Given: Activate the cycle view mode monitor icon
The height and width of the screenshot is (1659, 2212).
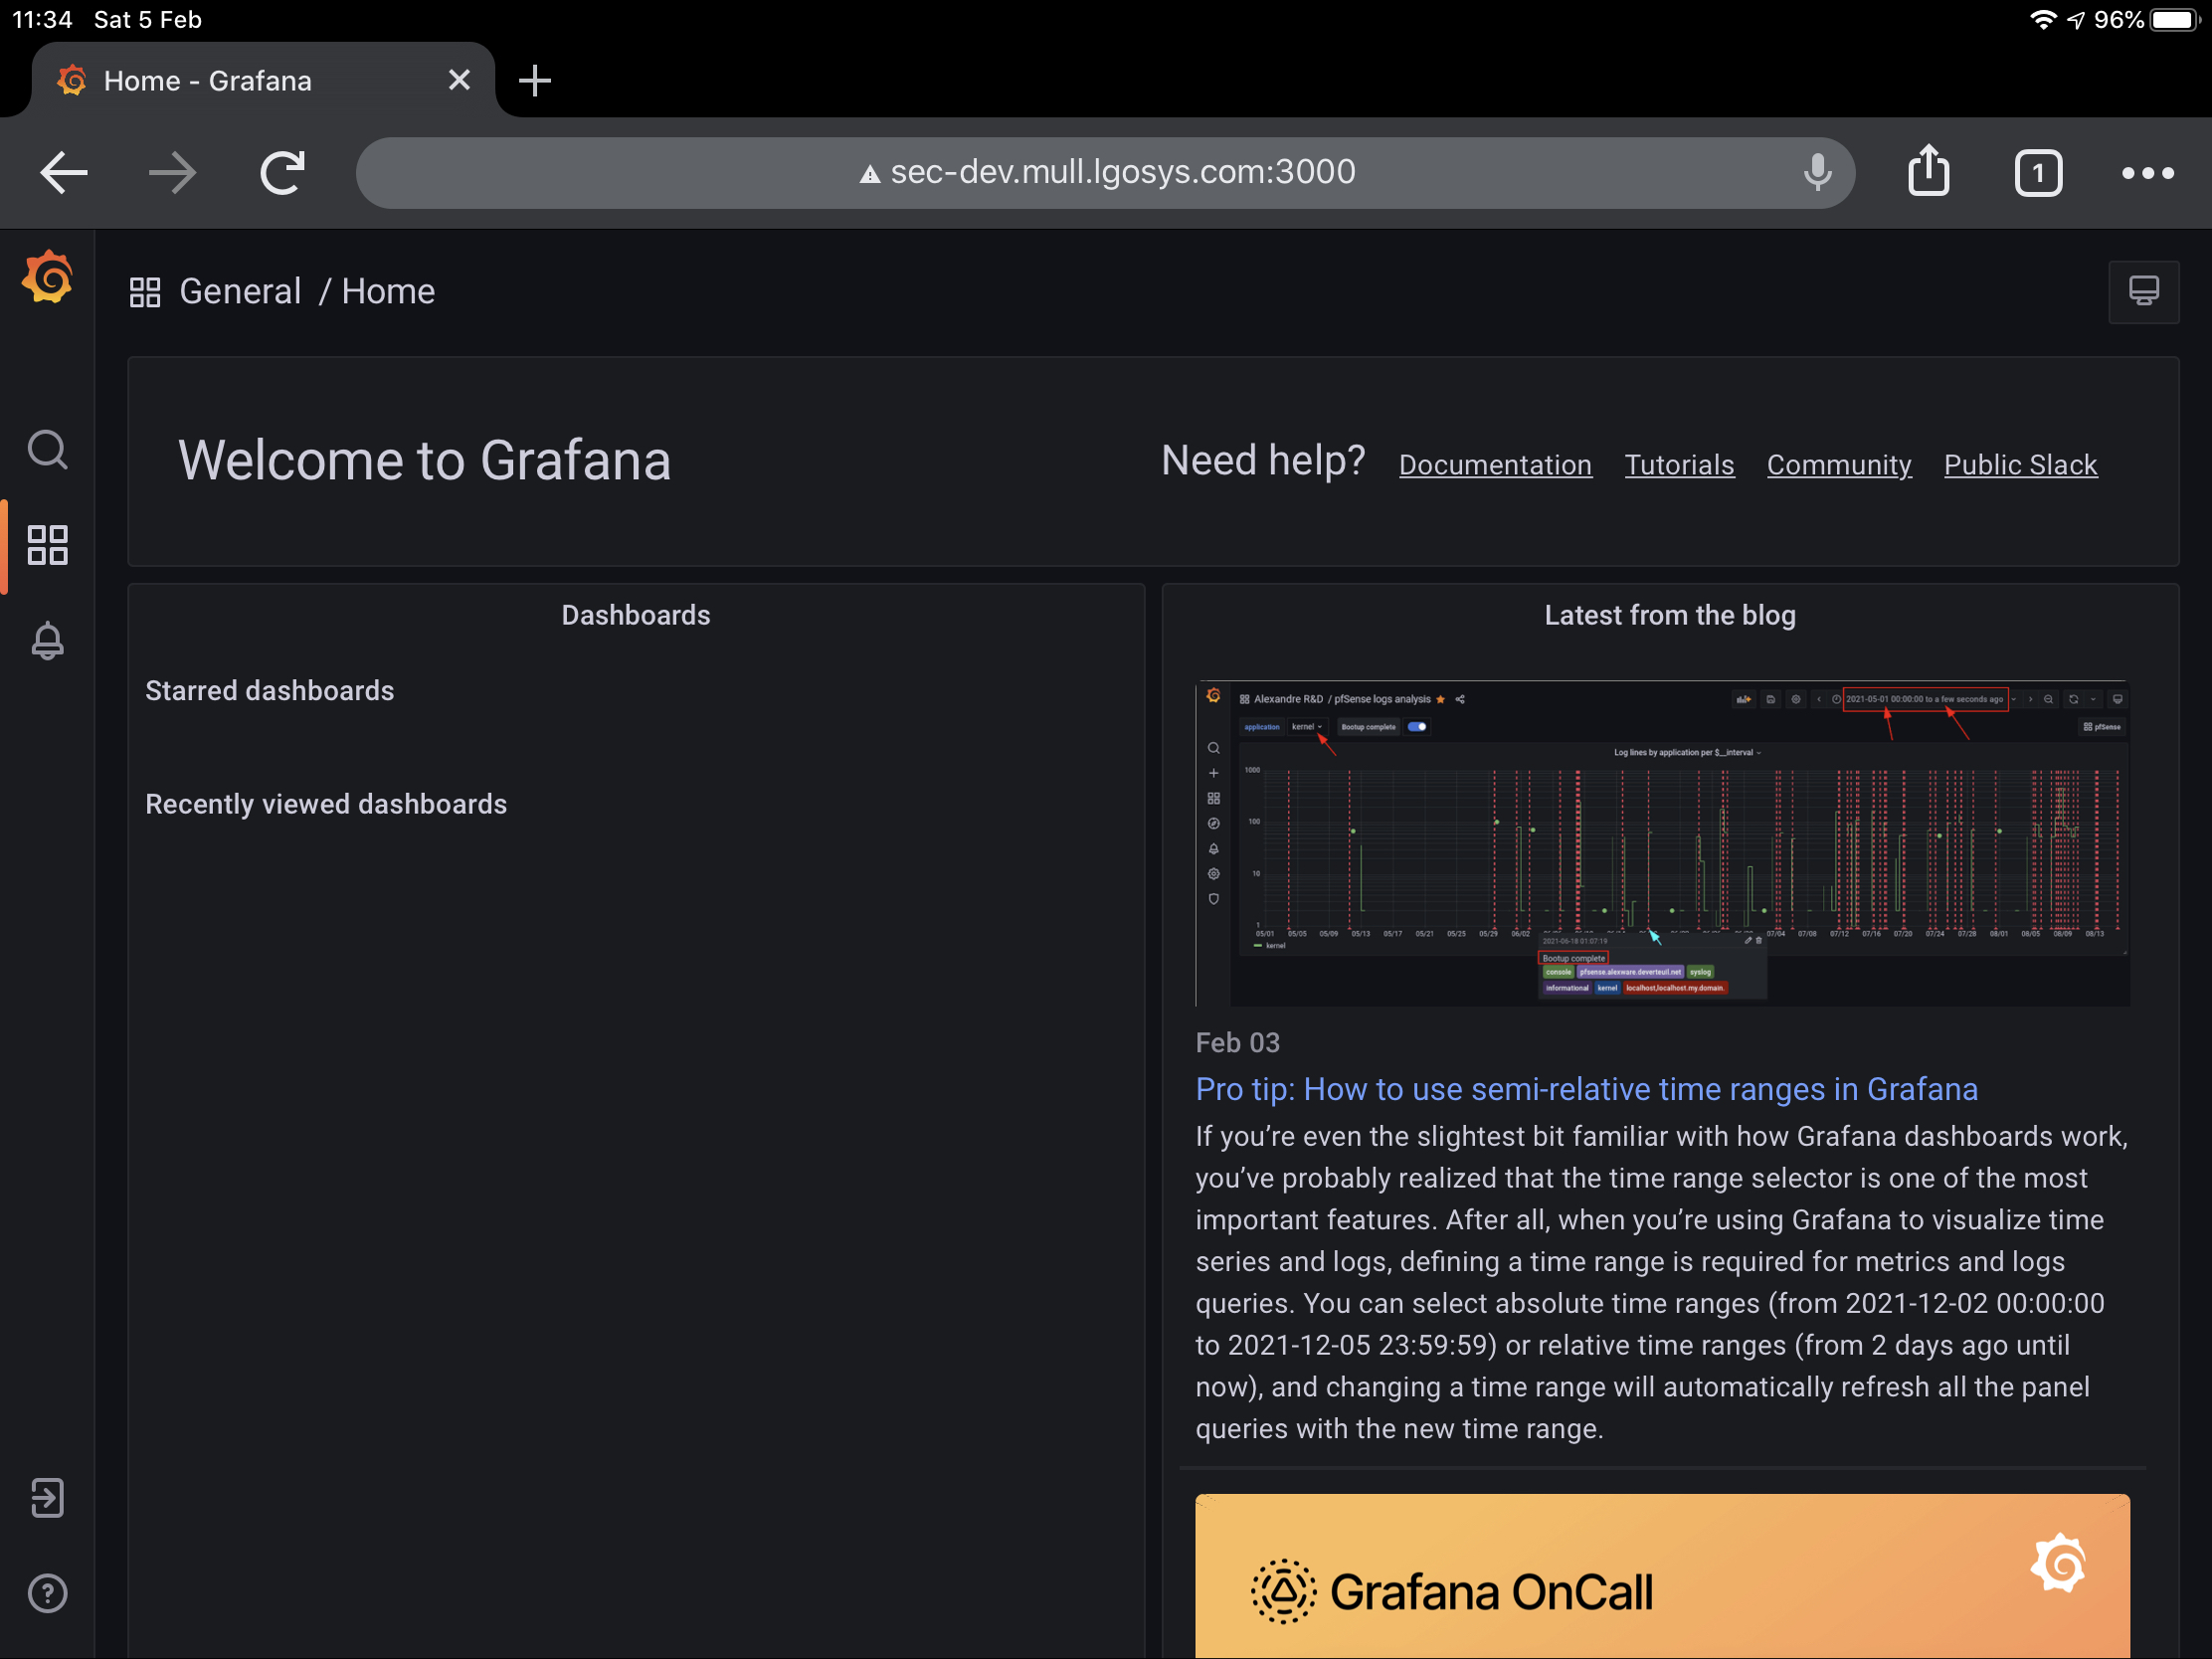Looking at the screenshot, I should click(x=2144, y=292).
